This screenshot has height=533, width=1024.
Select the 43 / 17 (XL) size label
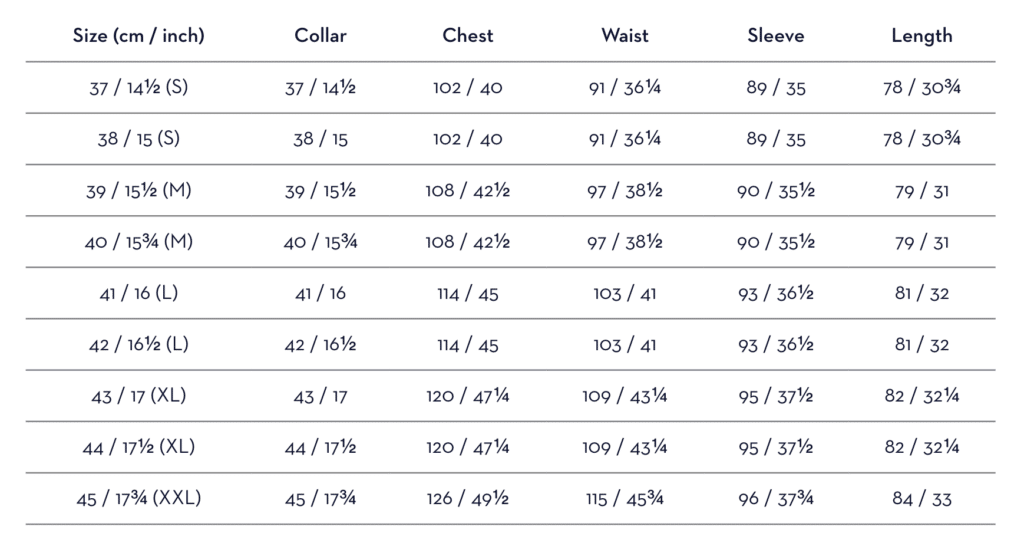139,396
